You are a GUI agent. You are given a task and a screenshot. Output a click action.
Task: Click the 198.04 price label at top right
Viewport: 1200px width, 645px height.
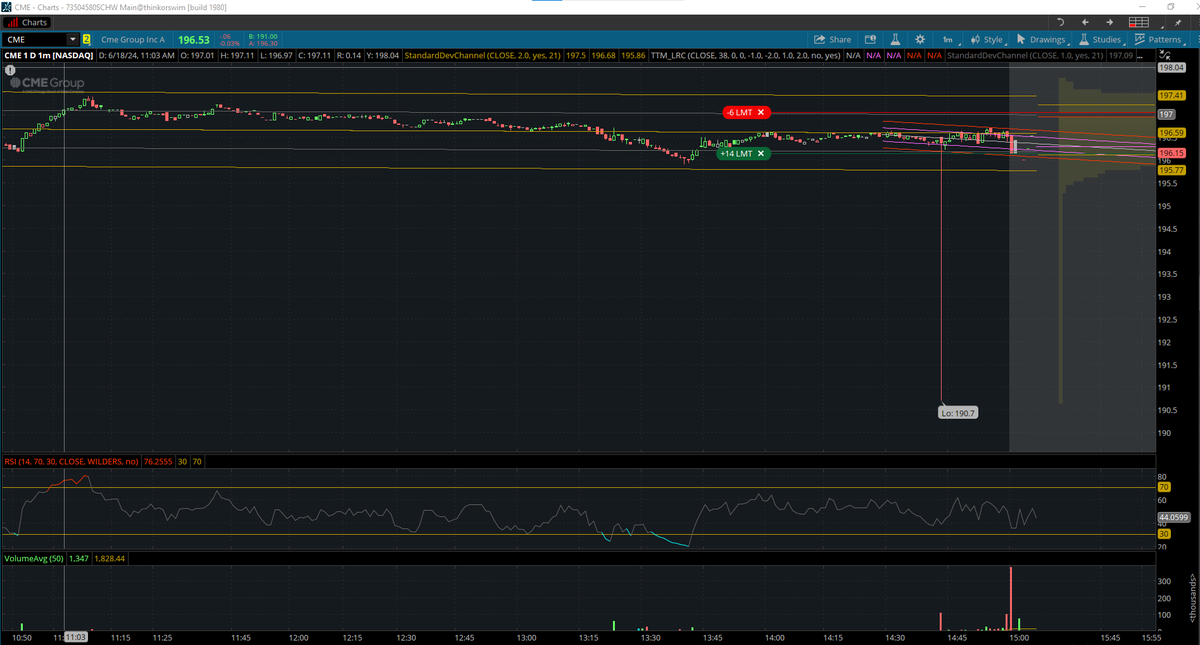tap(1171, 68)
